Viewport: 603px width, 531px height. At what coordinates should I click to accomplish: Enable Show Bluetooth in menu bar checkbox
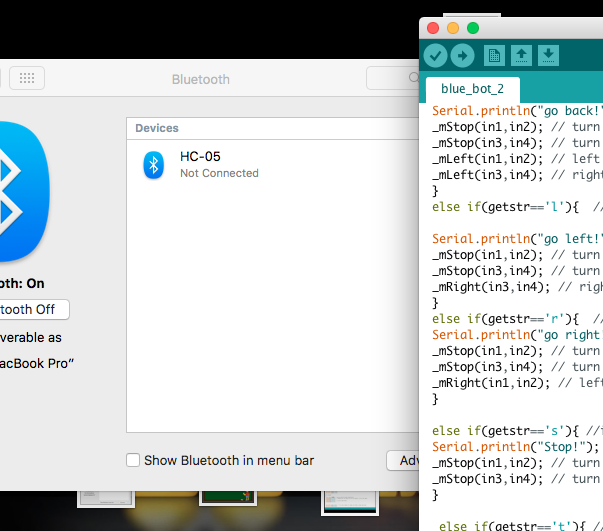point(133,460)
